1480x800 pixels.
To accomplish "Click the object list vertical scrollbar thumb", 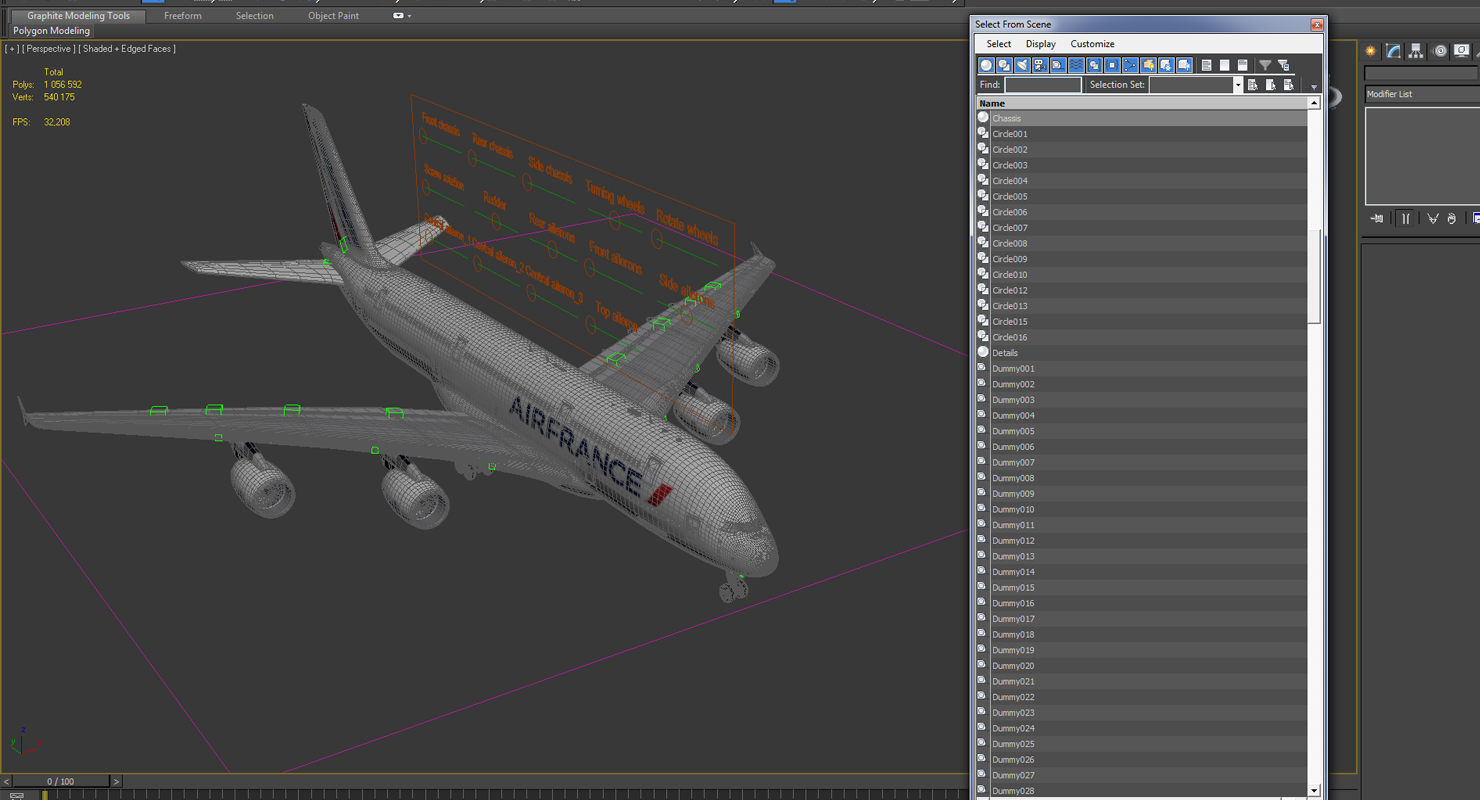I will (1315, 275).
